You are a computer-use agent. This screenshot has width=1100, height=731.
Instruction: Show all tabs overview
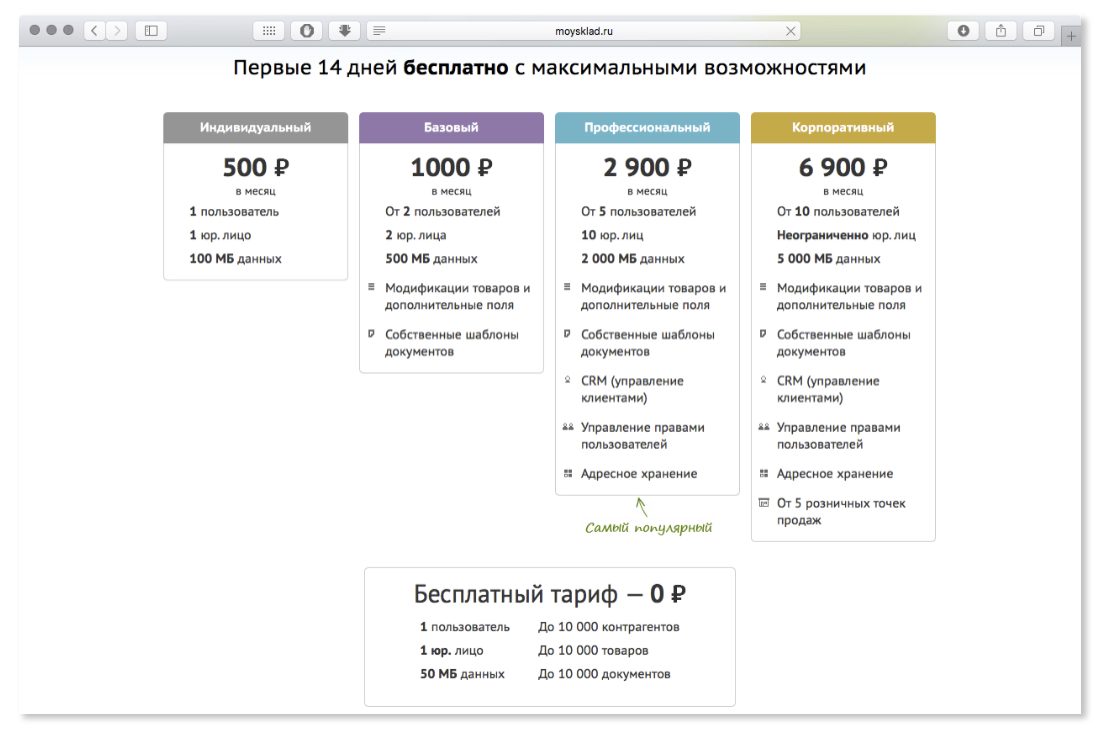pyautogui.click(x=1039, y=31)
